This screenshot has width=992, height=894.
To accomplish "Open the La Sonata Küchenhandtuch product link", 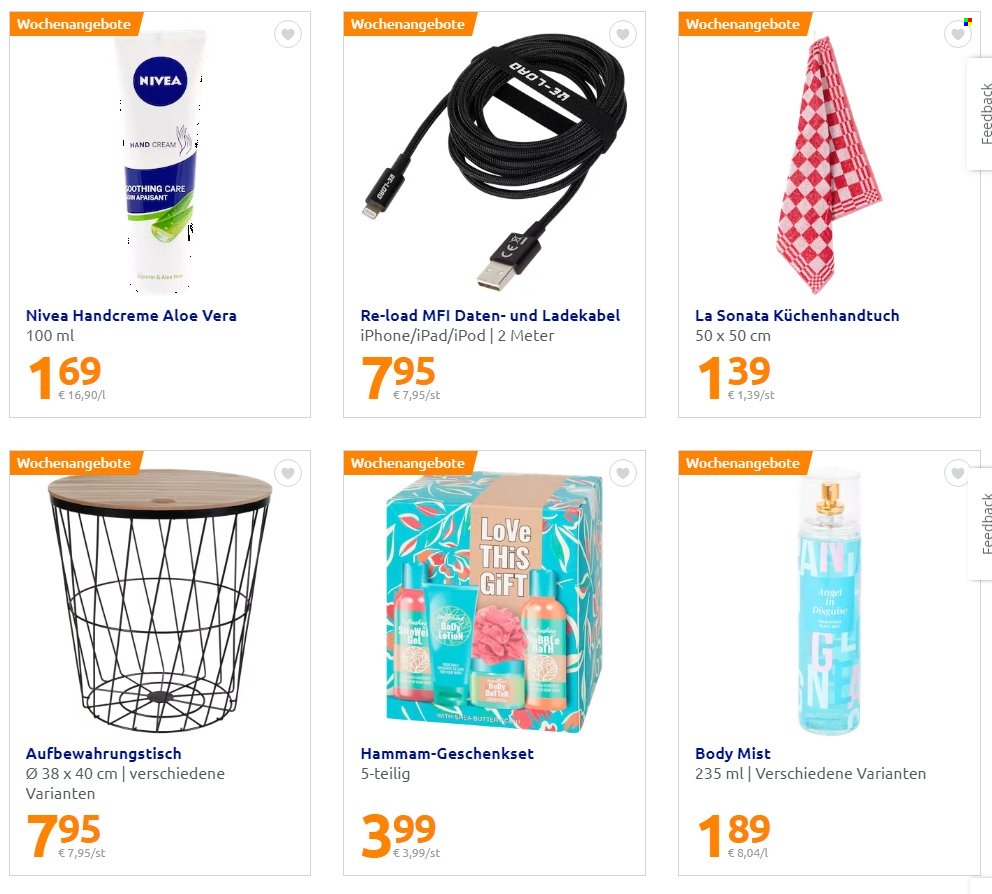I will pos(797,315).
